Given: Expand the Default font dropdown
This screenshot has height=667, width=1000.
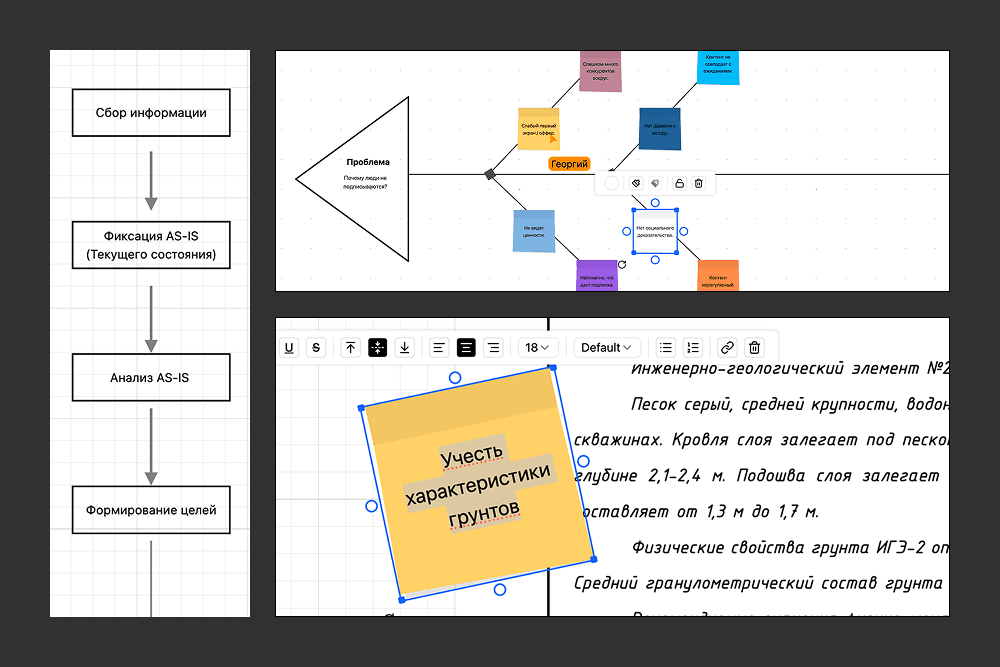Looking at the screenshot, I should point(607,348).
